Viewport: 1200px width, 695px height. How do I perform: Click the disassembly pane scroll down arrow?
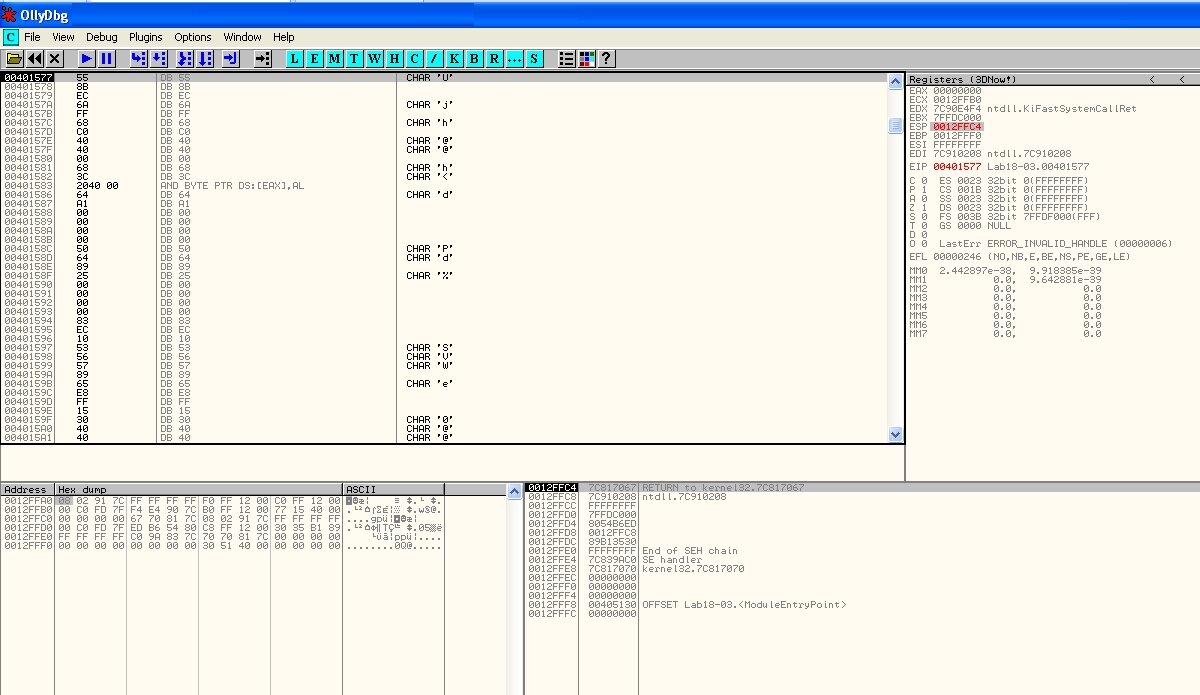click(x=895, y=435)
